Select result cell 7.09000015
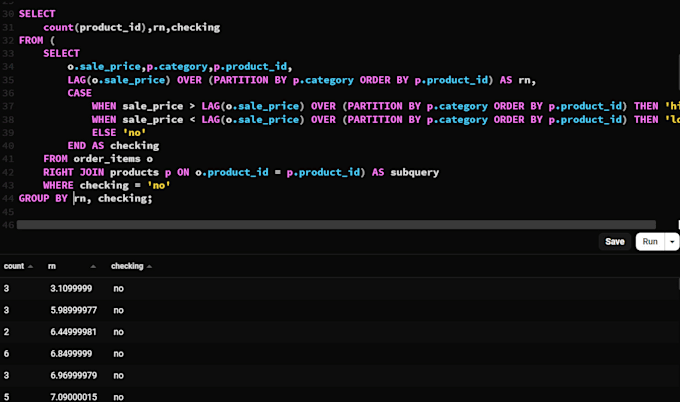The image size is (680, 402). pyautogui.click(x=74, y=397)
